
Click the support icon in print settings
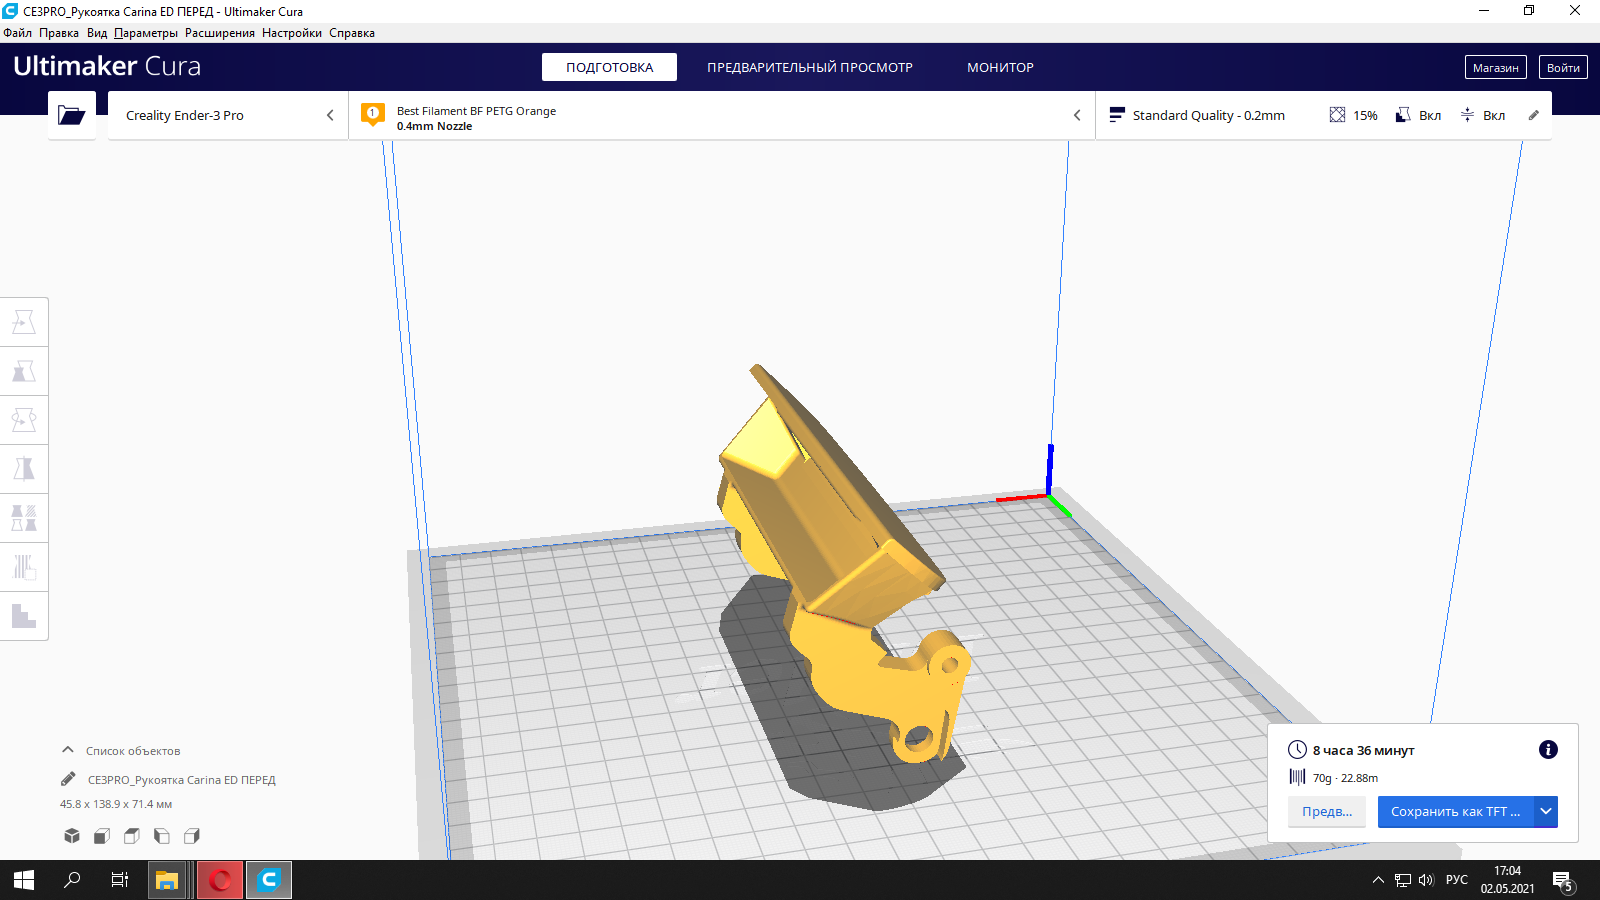click(1403, 115)
